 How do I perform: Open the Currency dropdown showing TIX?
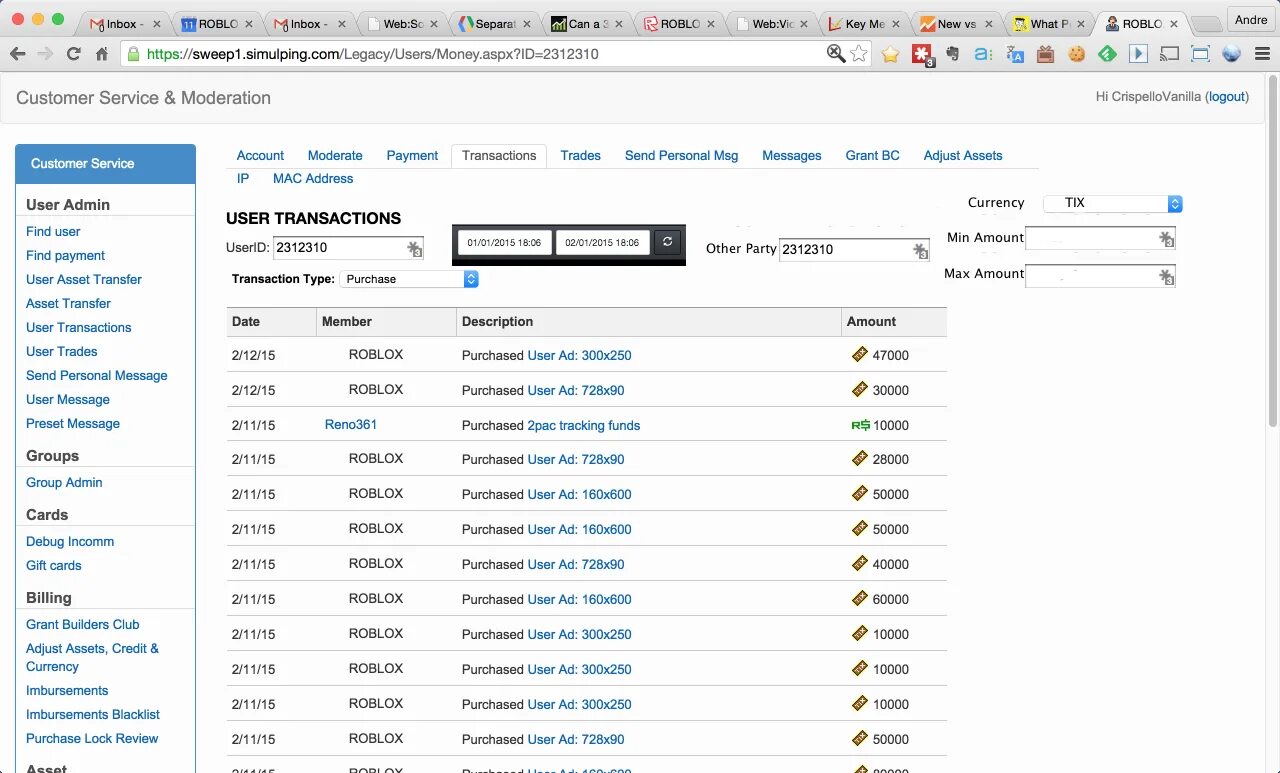1113,203
